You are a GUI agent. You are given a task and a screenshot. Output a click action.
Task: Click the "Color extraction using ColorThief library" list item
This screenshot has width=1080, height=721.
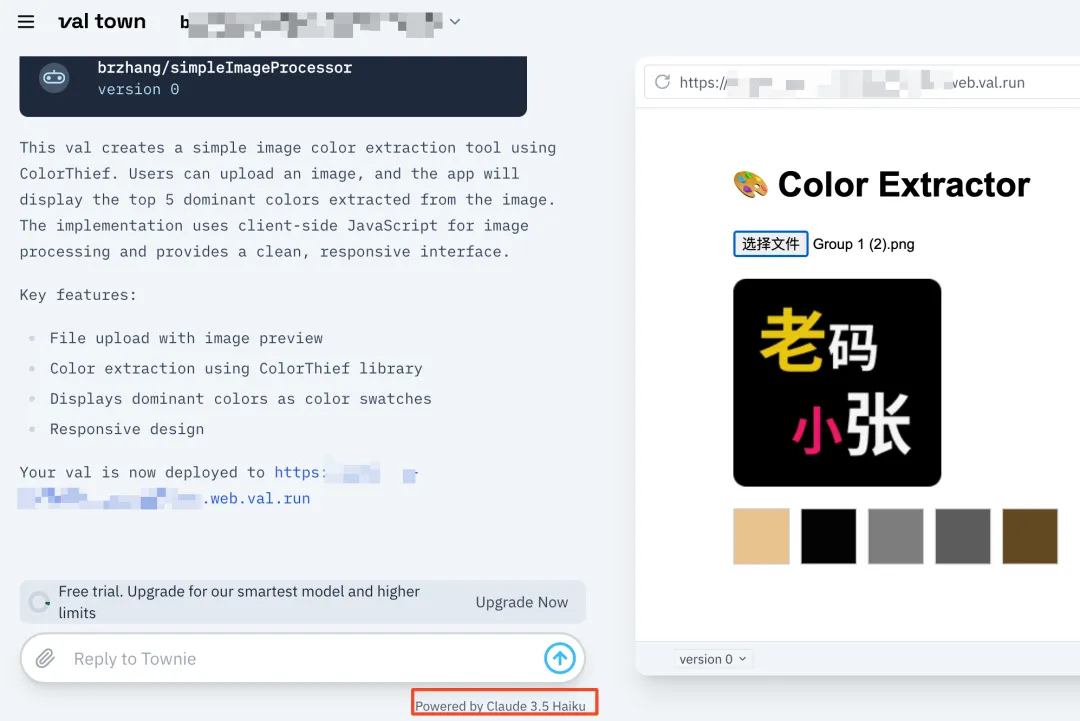click(x=236, y=368)
